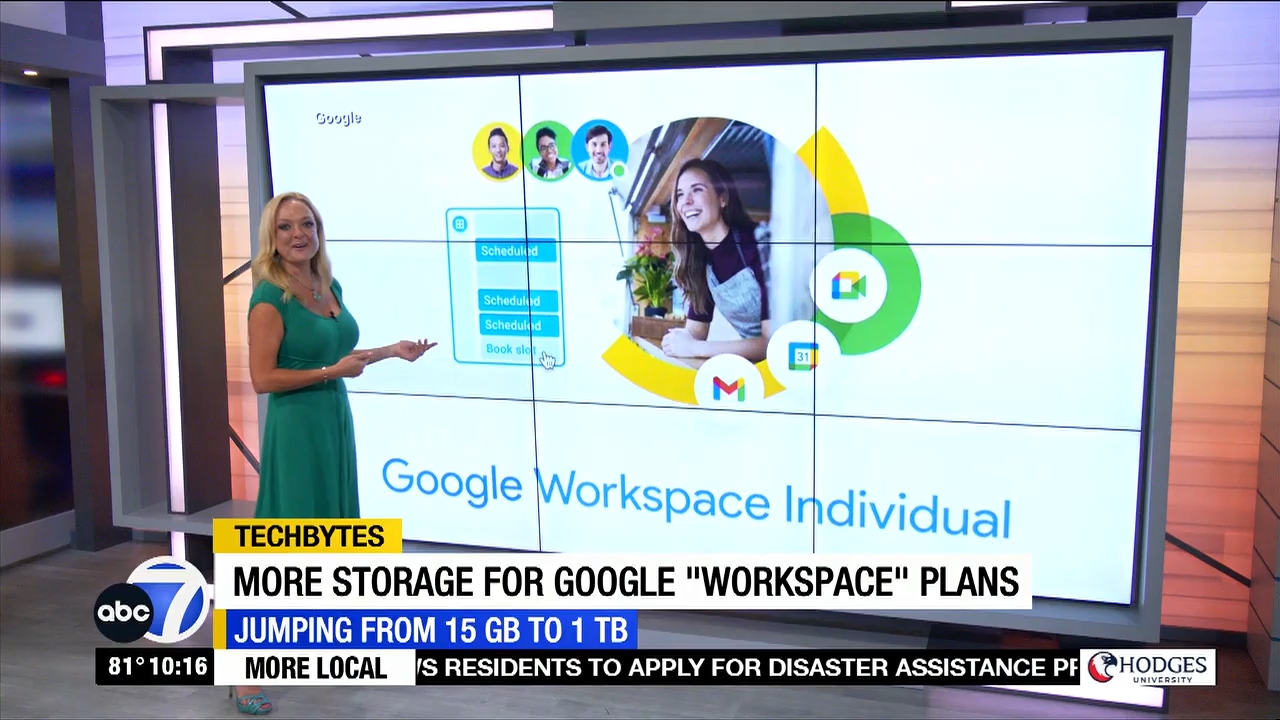Click the Scheduled slot directly above Book slot
The width and height of the screenshot is (1280, 720).
tap(519, 325)
